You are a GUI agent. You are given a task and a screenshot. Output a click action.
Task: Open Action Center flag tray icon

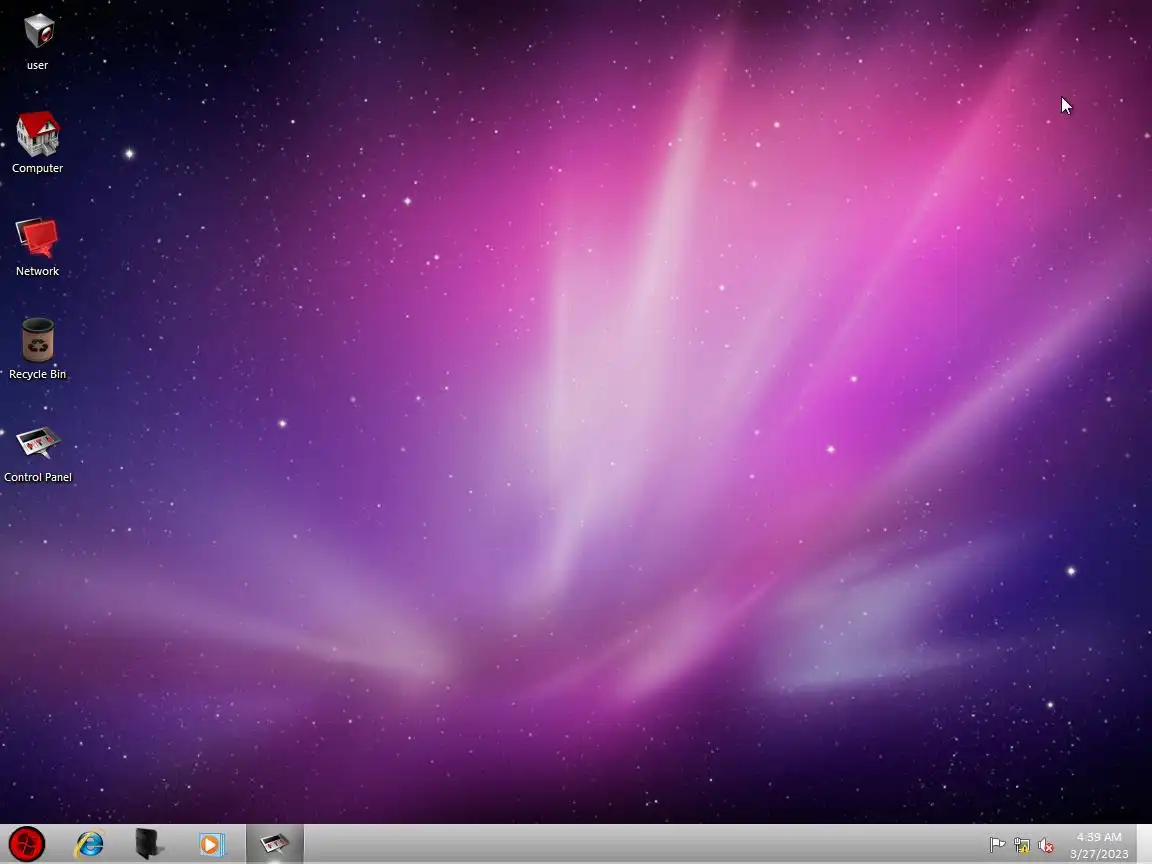(x=997, y=846)
